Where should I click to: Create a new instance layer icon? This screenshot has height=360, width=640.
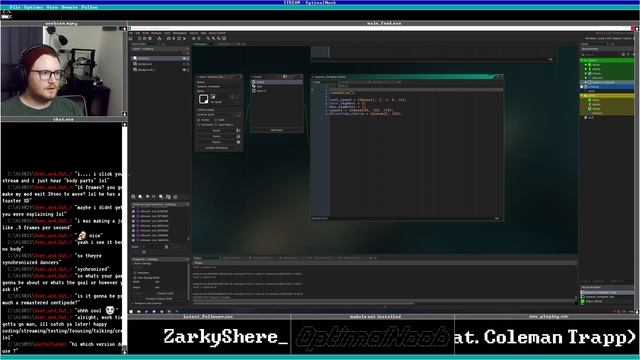tap(140, 197)
